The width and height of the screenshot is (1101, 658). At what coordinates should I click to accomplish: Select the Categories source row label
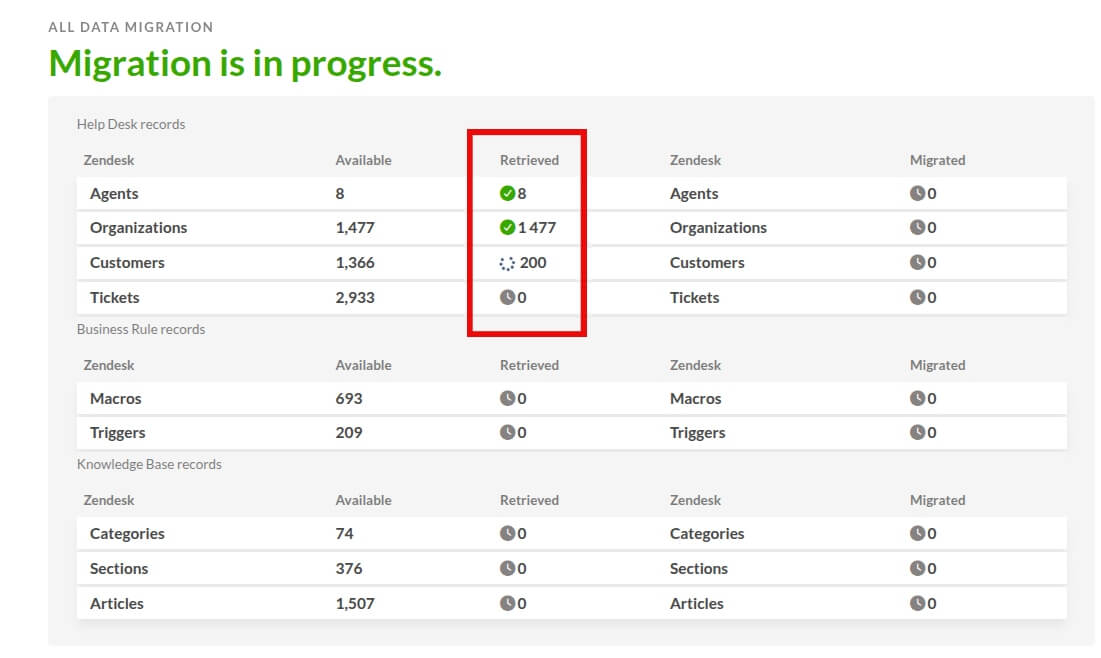point(127,534)
